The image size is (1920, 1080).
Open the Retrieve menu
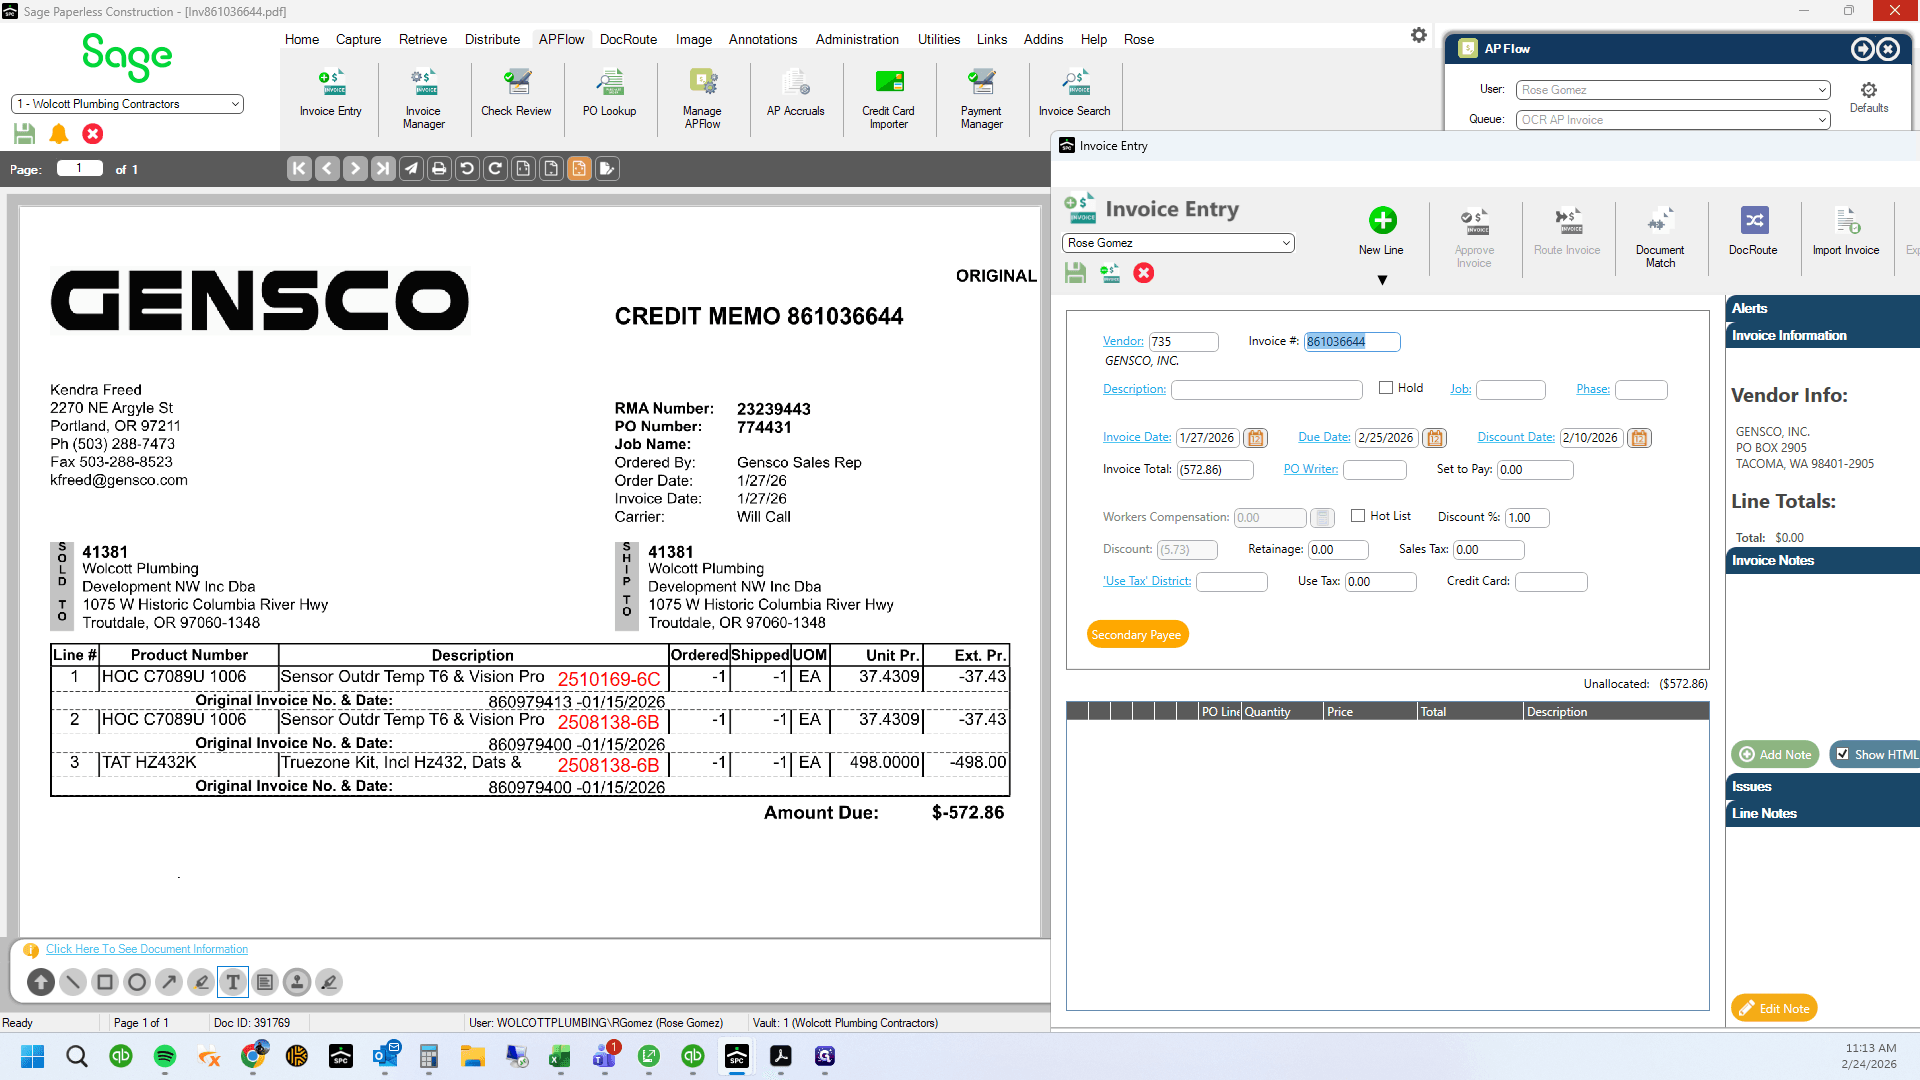point(423,39)
